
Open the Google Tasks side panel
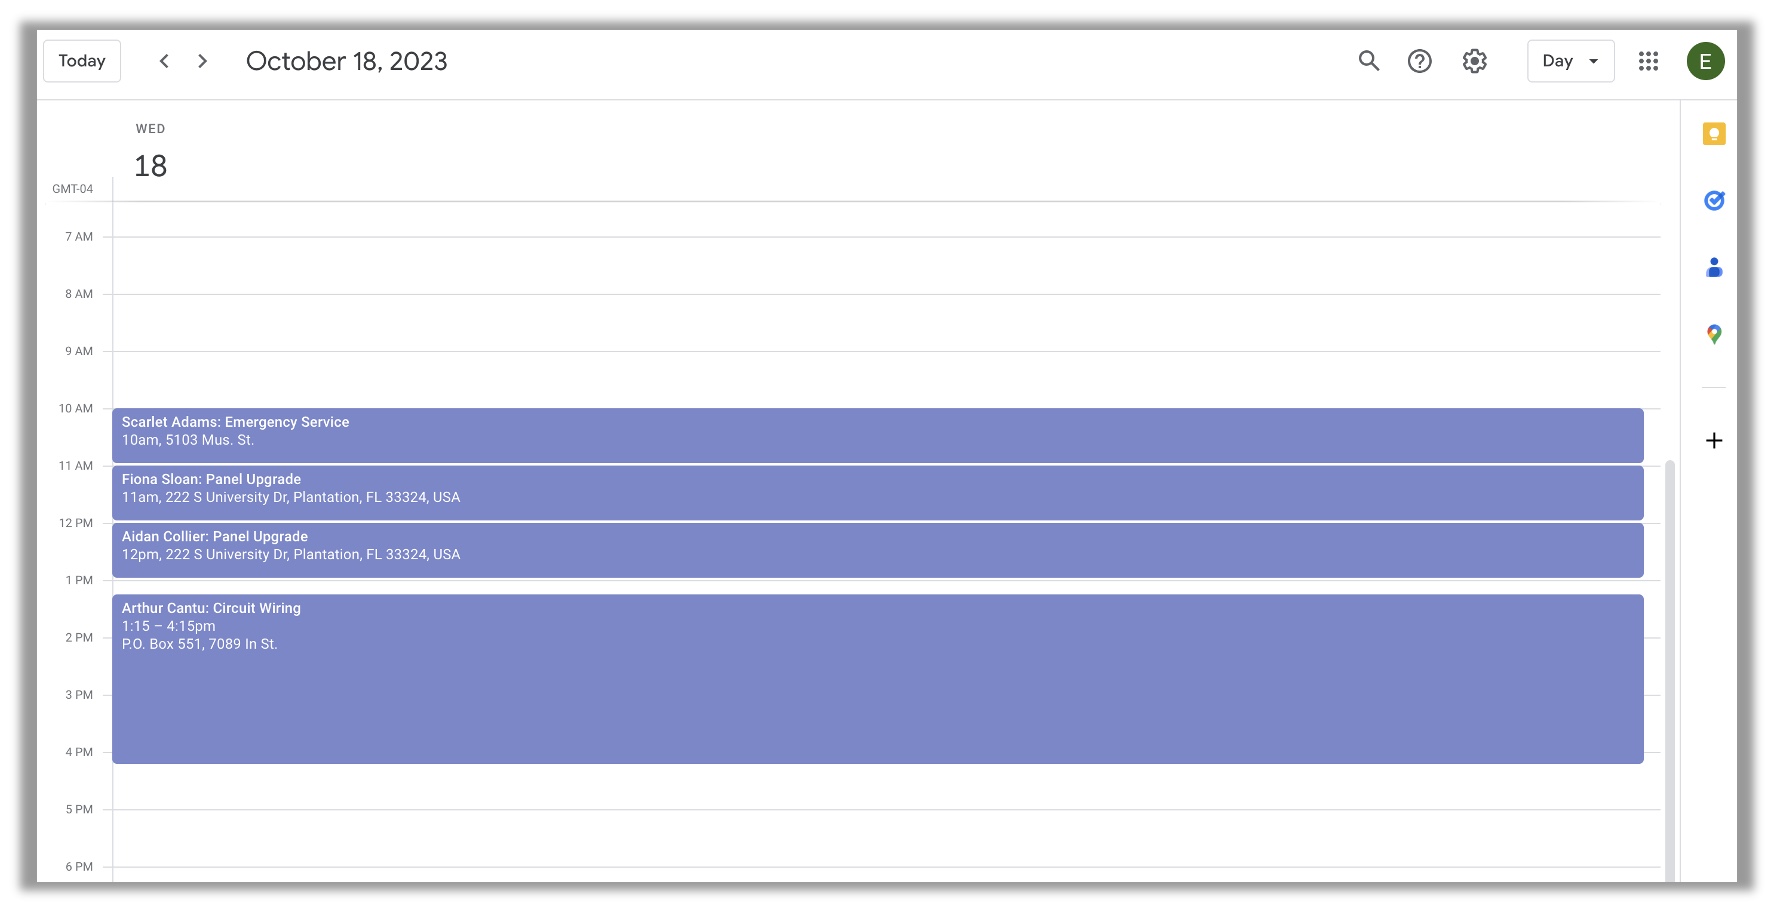coord(1714,201)
